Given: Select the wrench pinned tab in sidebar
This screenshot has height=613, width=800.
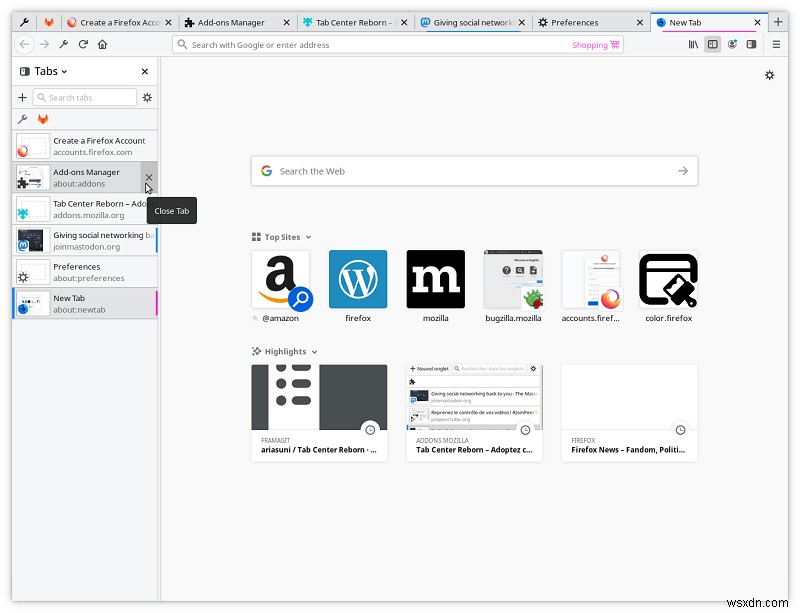Looking at the screenshot, I should 20,119.
